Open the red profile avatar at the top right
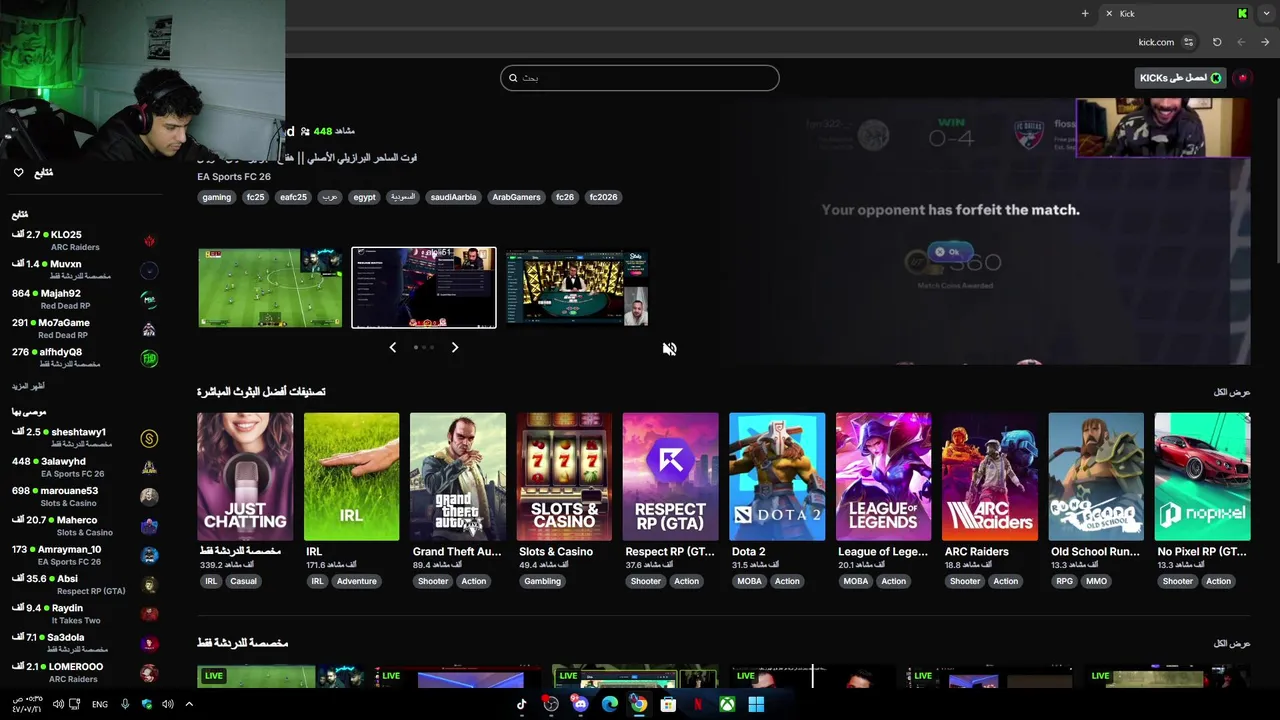This screenshot has height=720, width=1280. tap(1243, 77)
